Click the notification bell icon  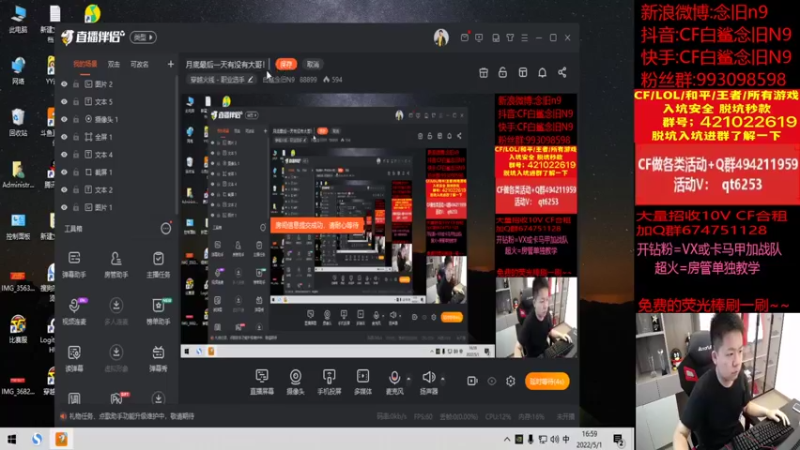[x=542, y=72]
